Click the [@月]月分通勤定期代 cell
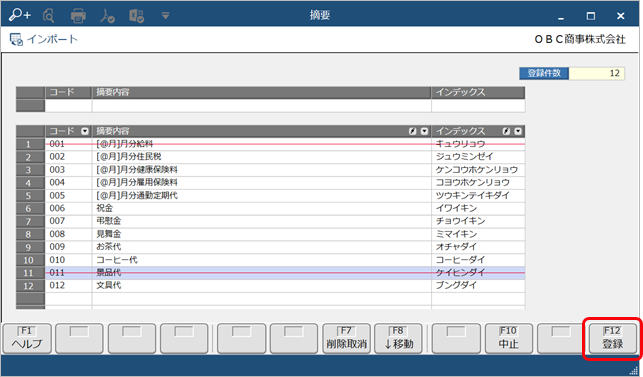Viewport: 643px width, 377px height. tap(262, 196)
